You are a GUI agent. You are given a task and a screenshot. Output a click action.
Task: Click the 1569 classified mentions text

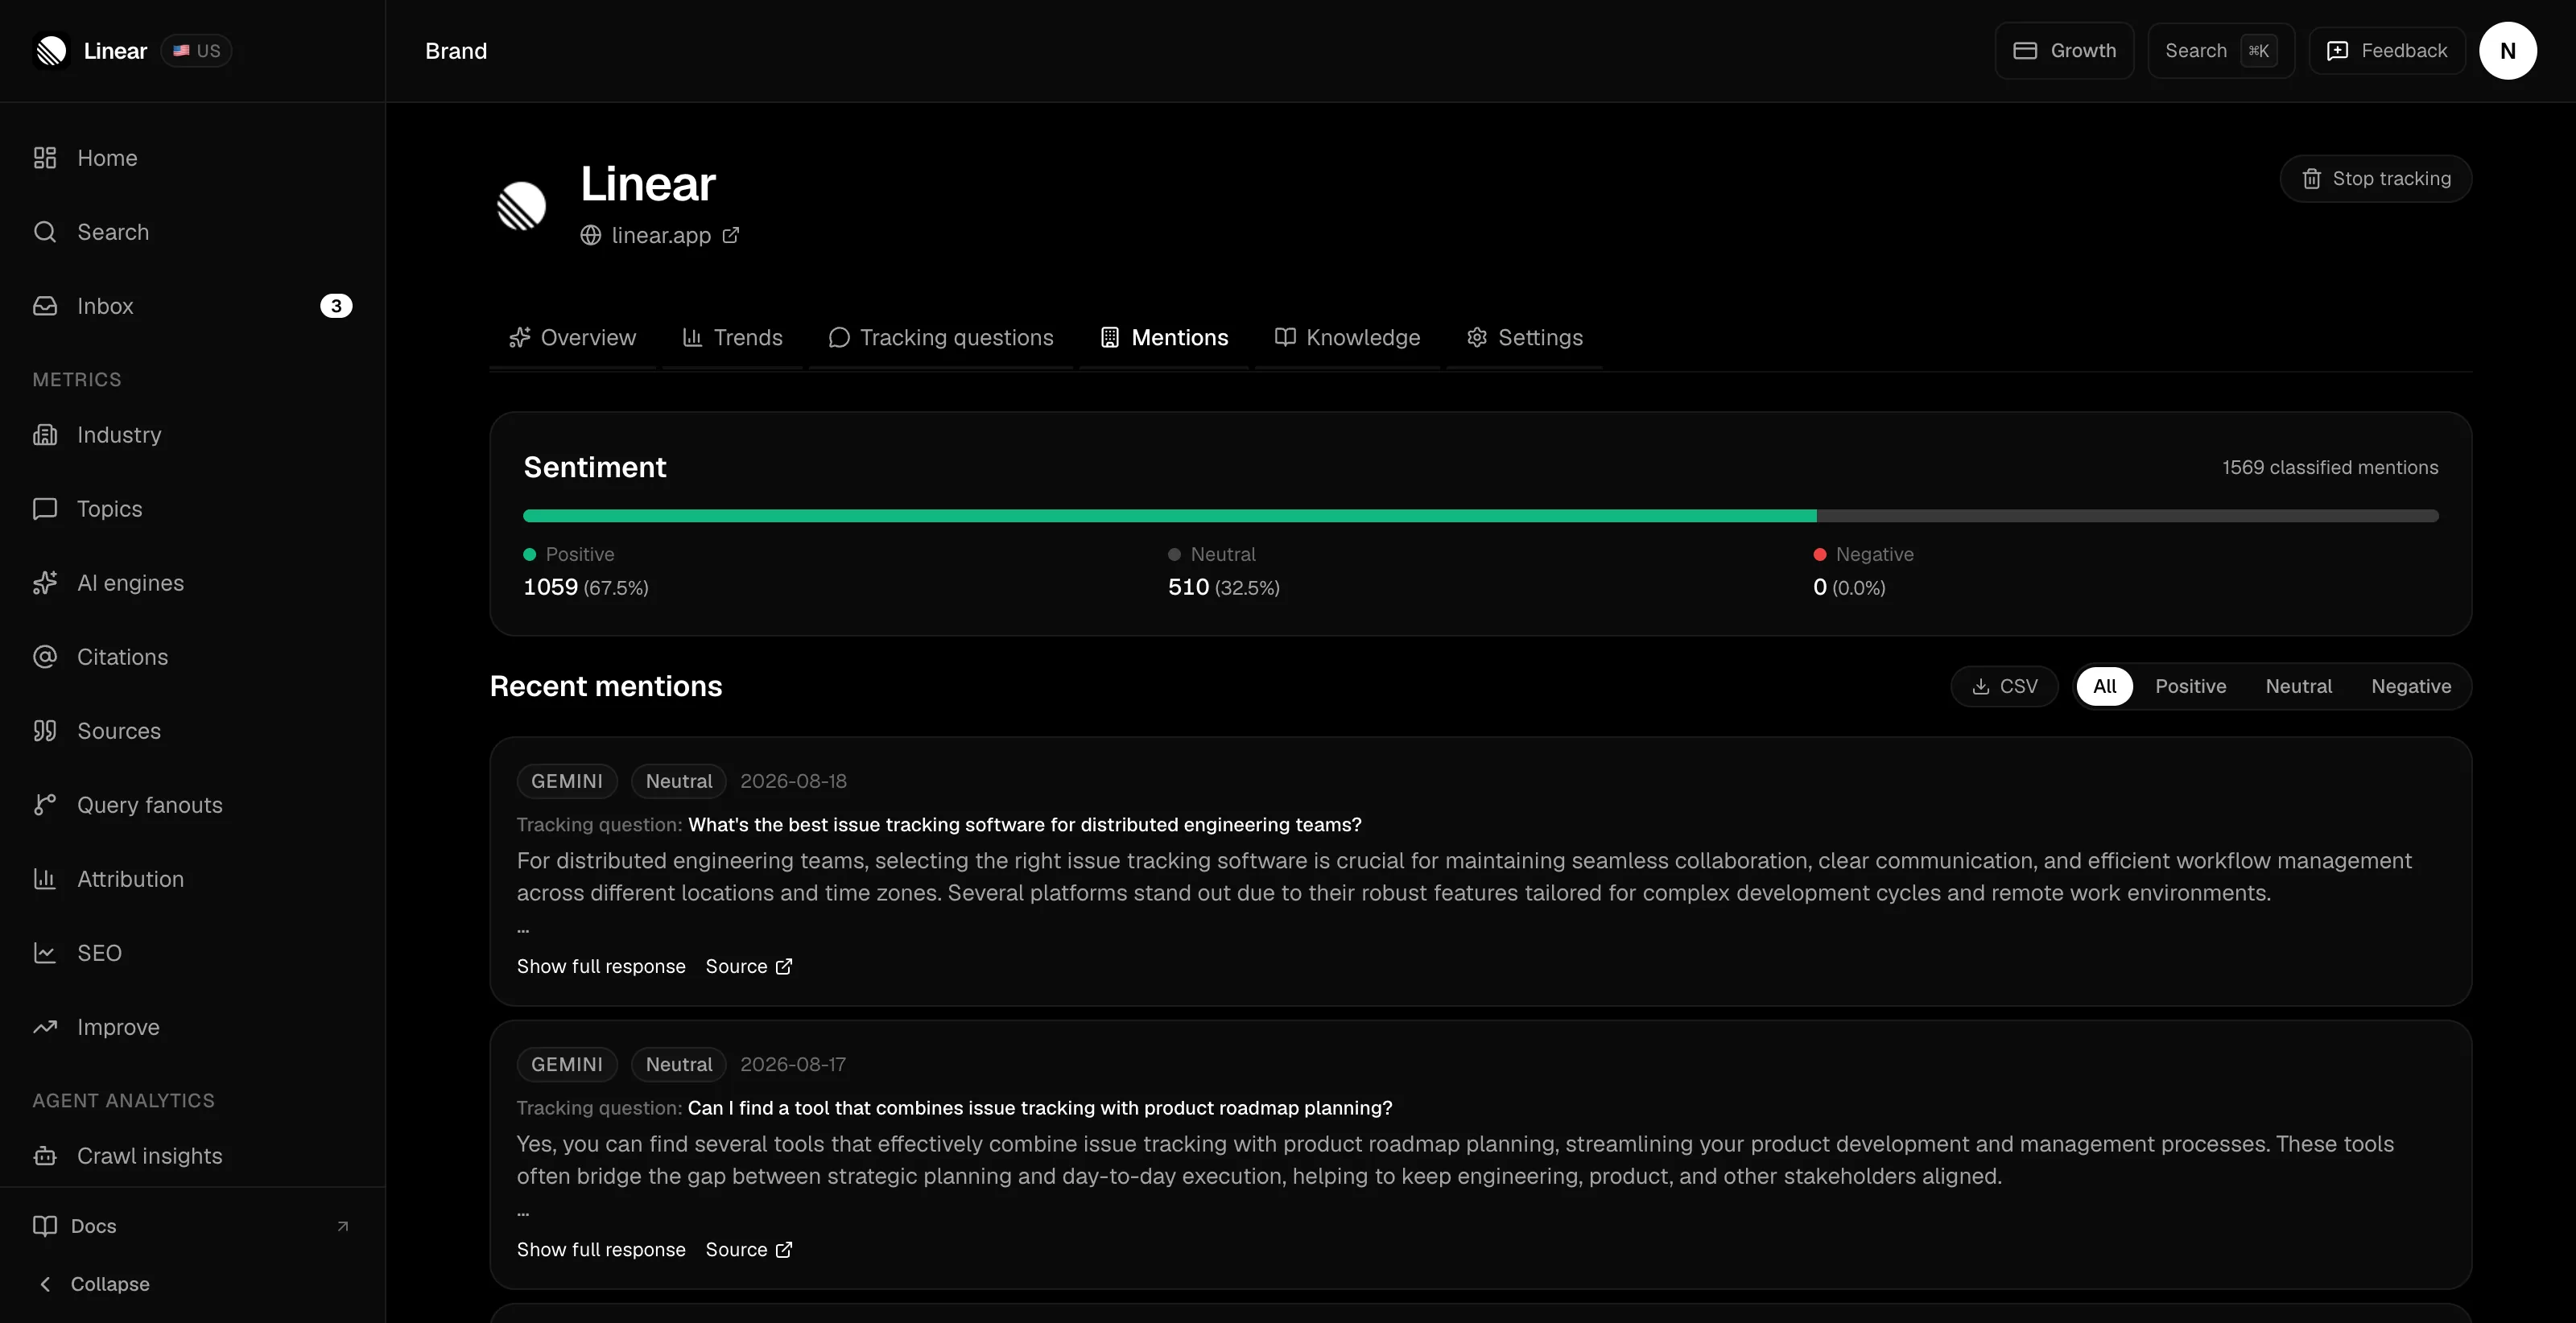(x=2330, y=467)
